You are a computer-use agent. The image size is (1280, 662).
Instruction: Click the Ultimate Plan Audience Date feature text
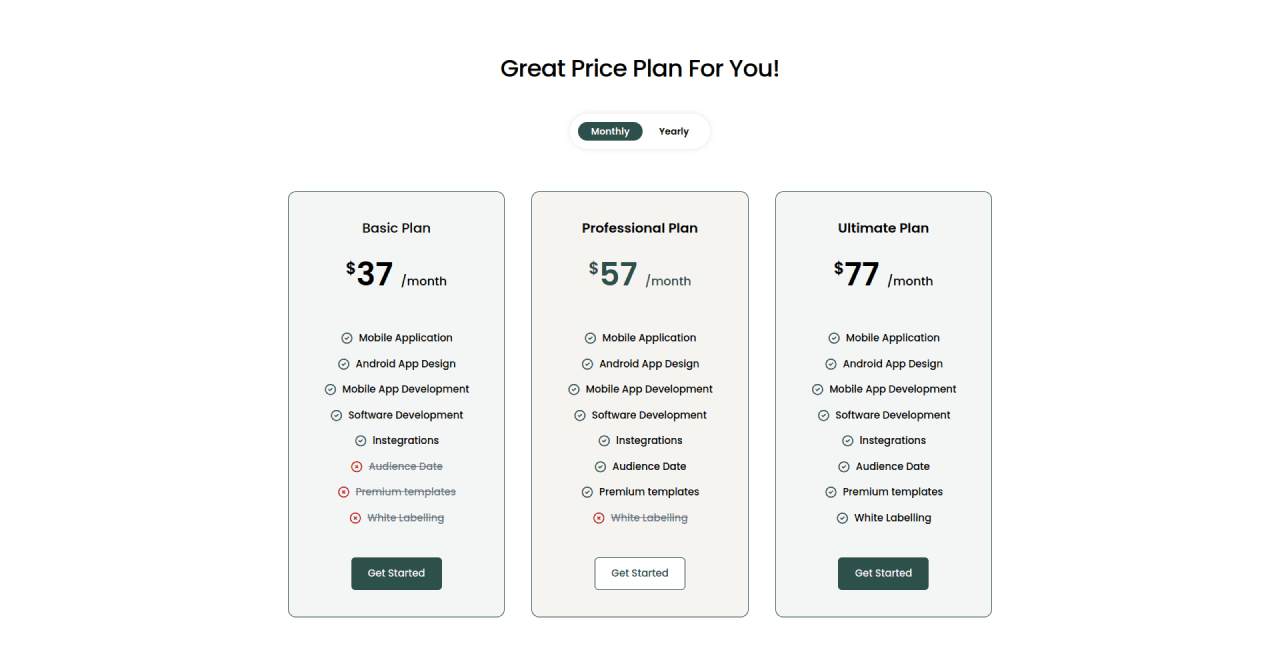[x=893, y=467]
